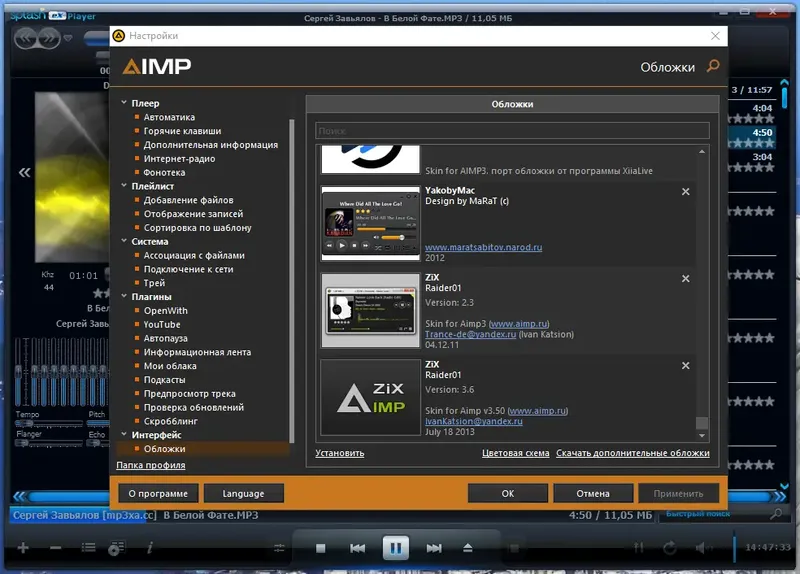800x574 pixels.
Task: Click the AIMP logo icon in dialog title bar
Action: point(118,36)
